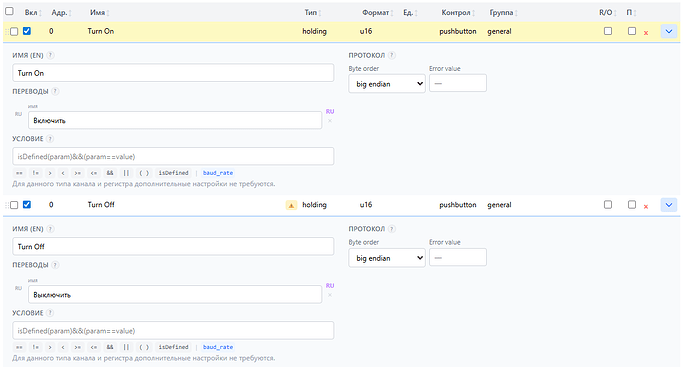Image resolution: width=689 pixels, height=367 pixels.
Task: Open help icon next to ИМЯ (EN) in Turn Off section
Action: (51, 229)
